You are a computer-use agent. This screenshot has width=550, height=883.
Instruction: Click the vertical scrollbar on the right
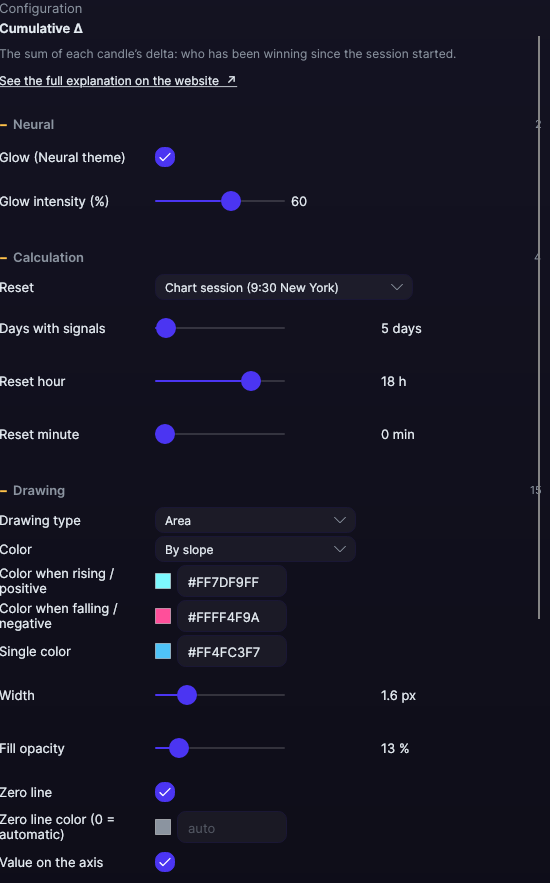(539, 328)
